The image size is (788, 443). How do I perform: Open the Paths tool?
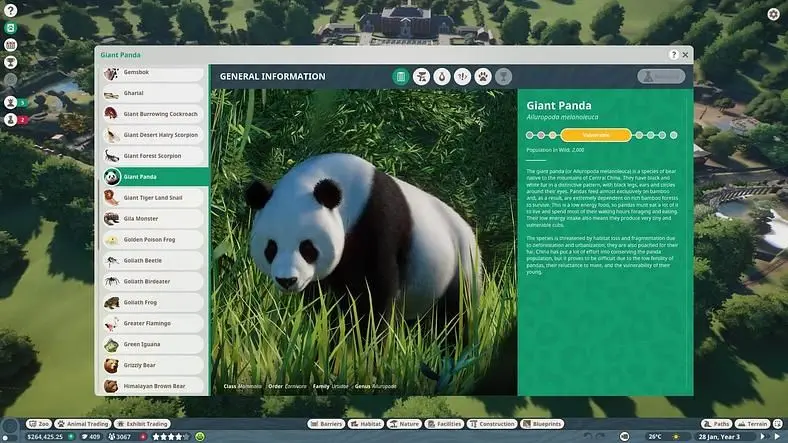[x=716, y=424]
